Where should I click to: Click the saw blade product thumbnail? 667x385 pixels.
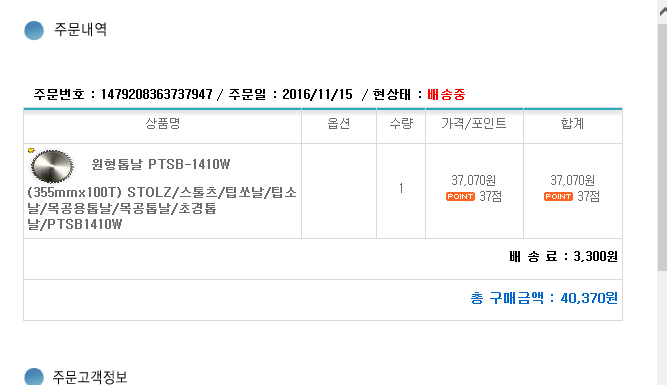(52, 166)
